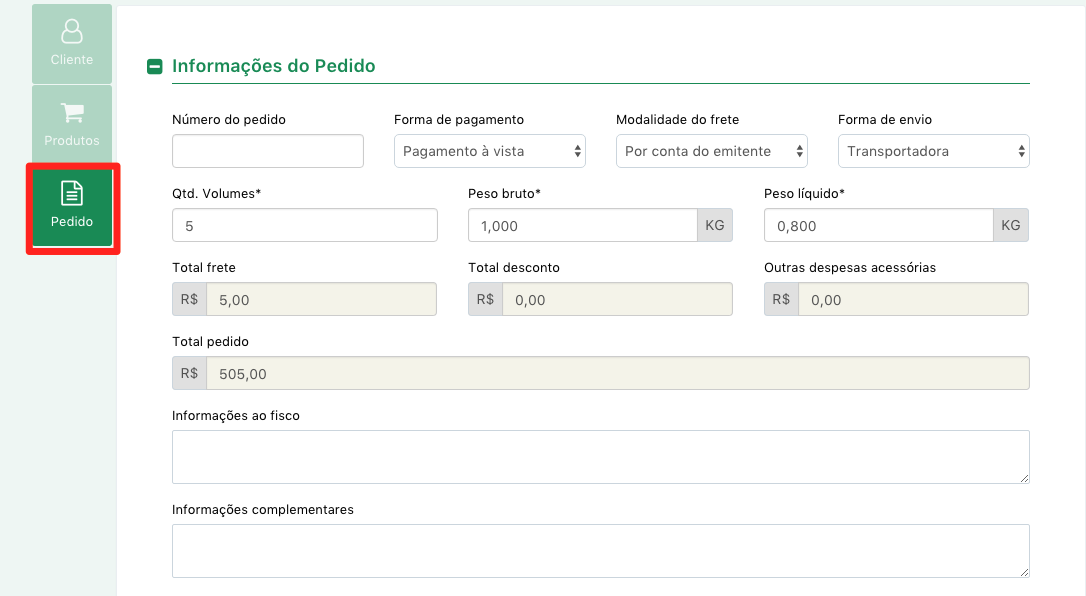Click the Total pedido value field

618,373
